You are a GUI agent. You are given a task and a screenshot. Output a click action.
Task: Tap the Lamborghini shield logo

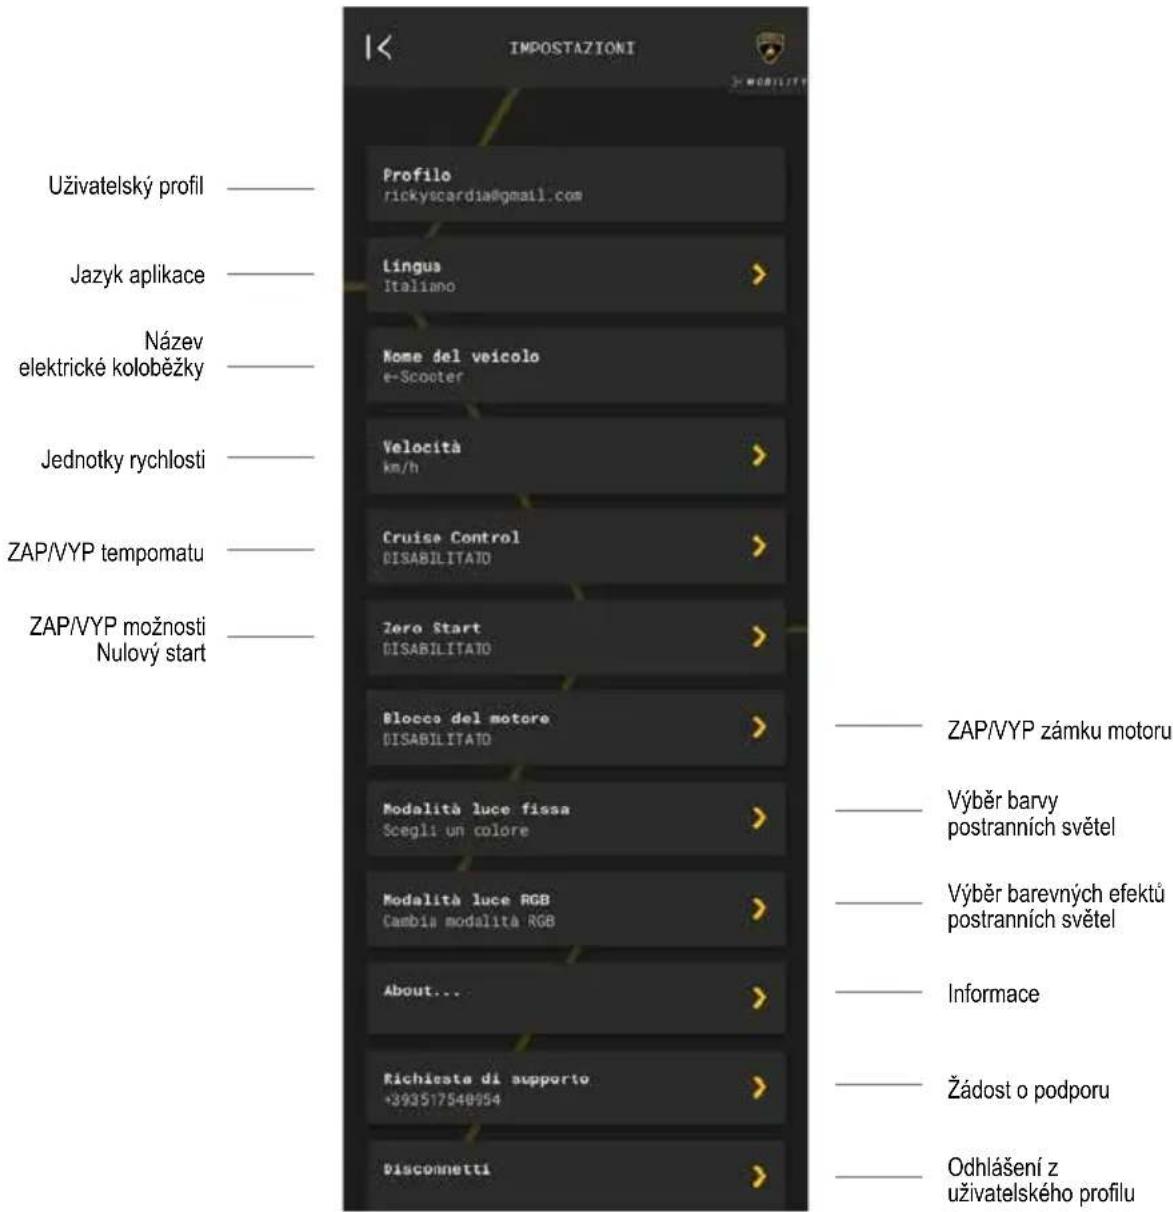click(x=769, y=49)
